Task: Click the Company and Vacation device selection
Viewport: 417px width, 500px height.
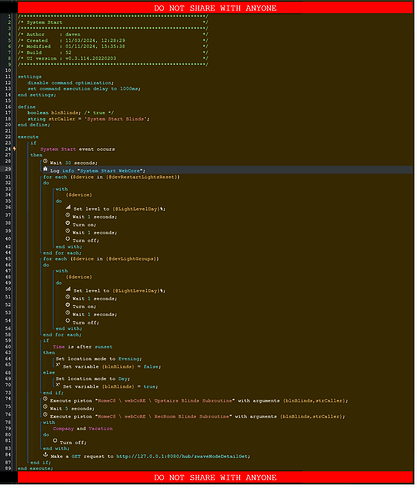Action: click(83, 429)
